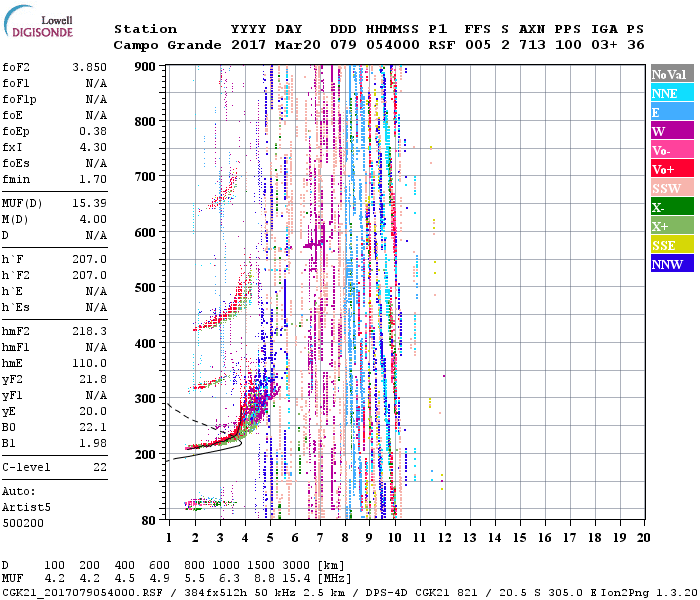Click the Artist5 auto-scaling label
Image resolution: width=700 pixels, height=600 pixels.
pos(26,508)
